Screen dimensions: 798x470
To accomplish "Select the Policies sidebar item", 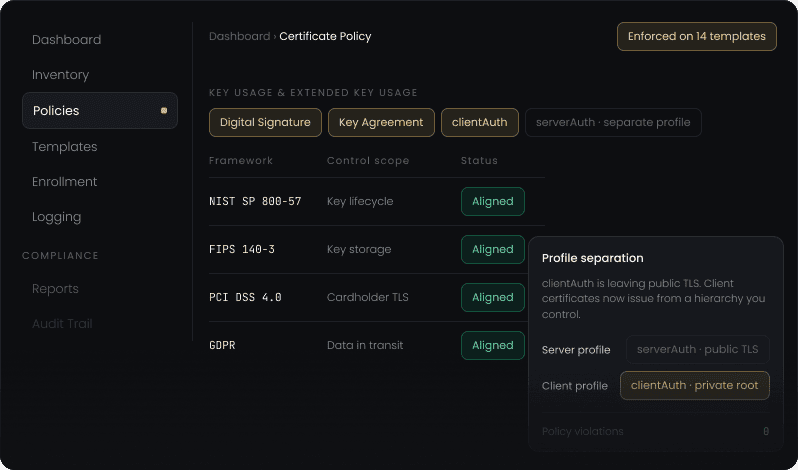I will (100, 110).
